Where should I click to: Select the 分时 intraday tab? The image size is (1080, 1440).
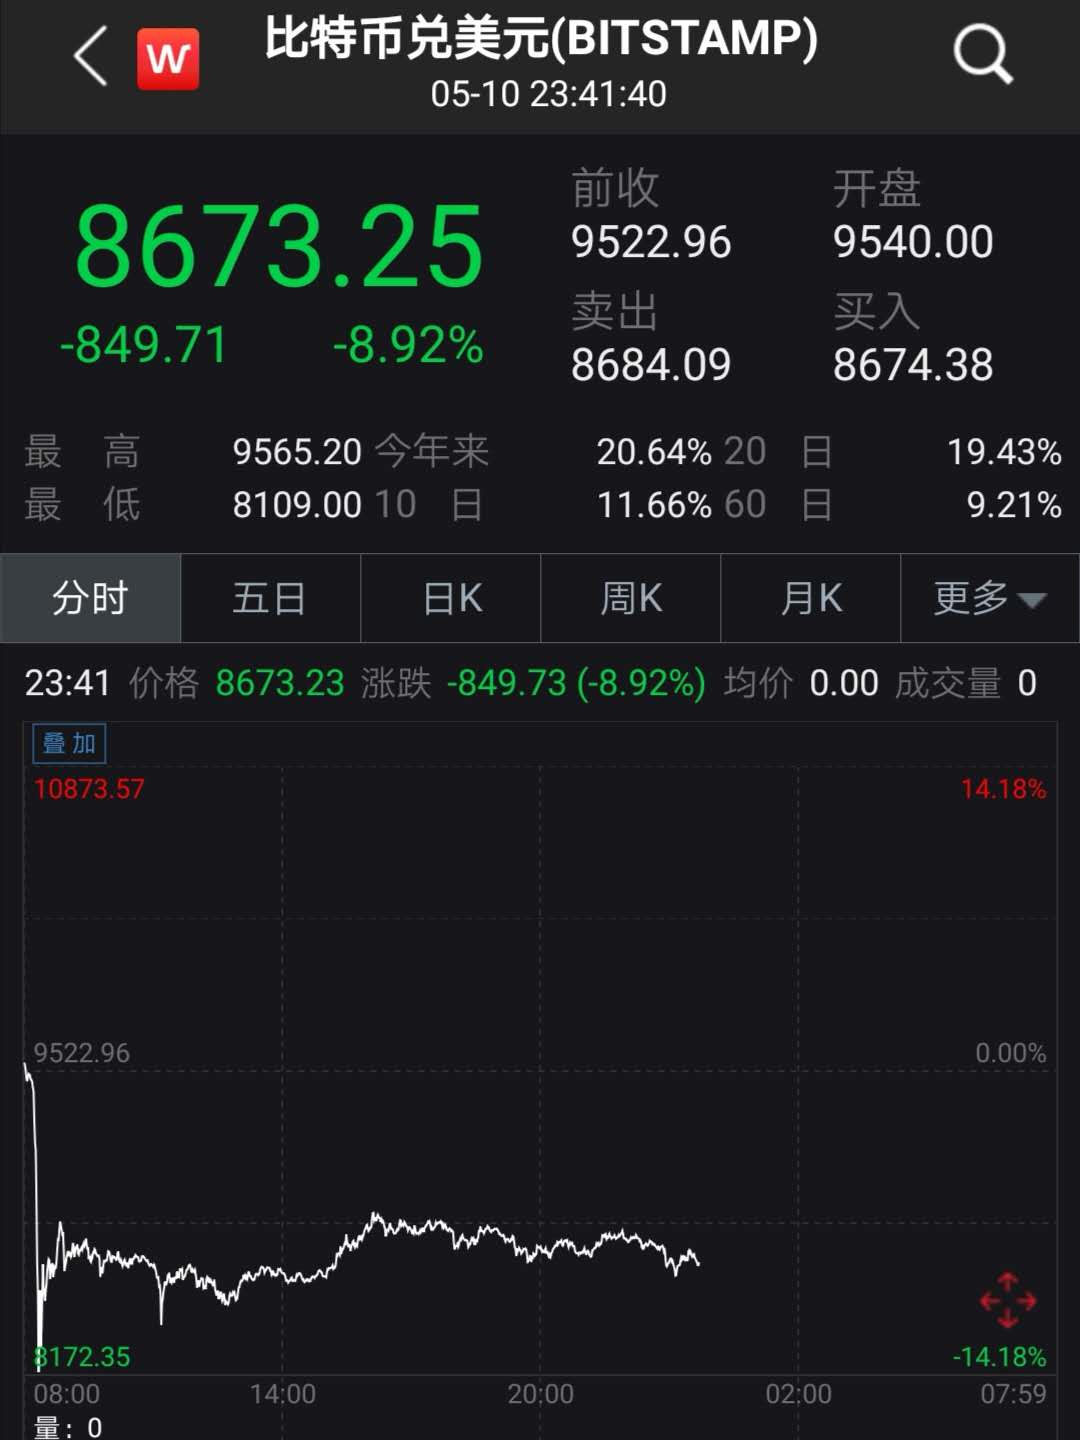click(90, 598)
